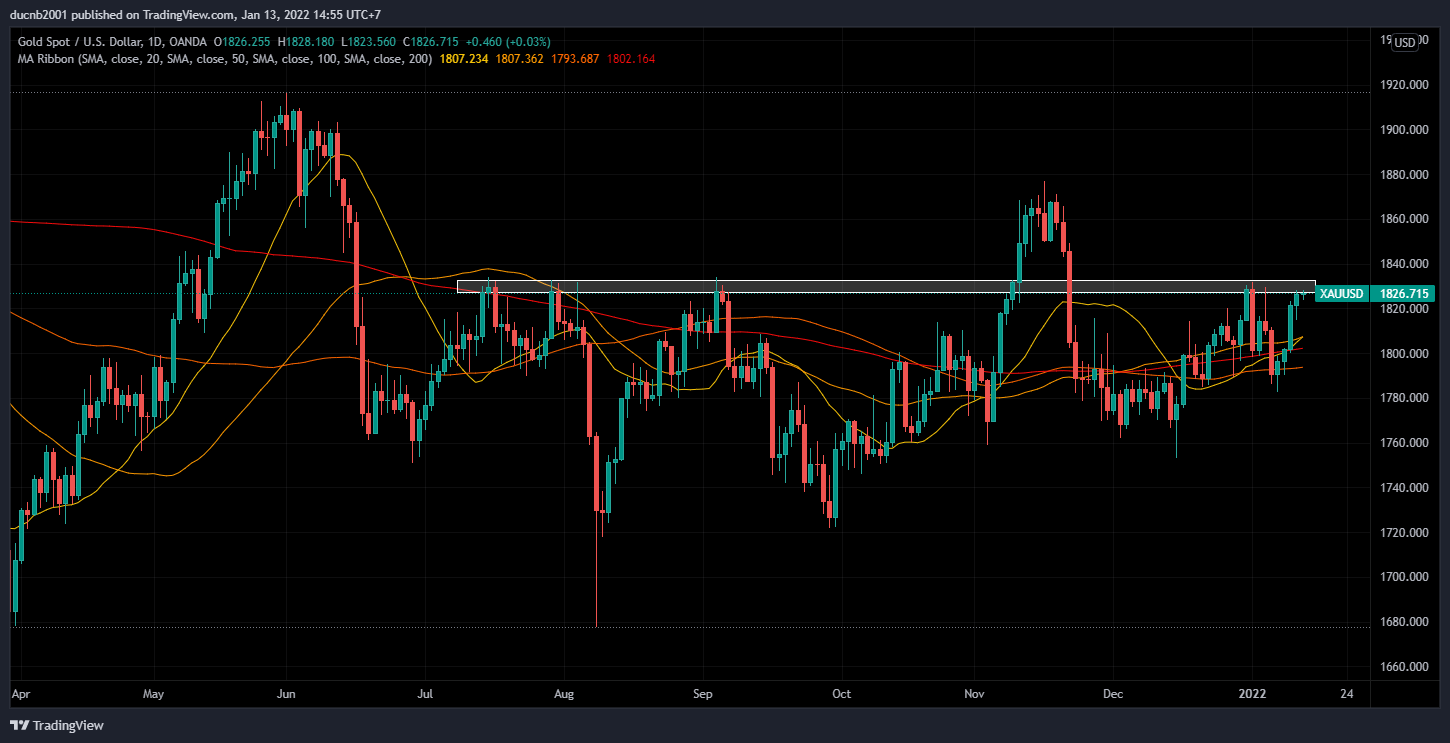This screenshot has width=1450, height=743.
Task: Click the 1920.000 price axis label
Action: [x=1403, y=85]
